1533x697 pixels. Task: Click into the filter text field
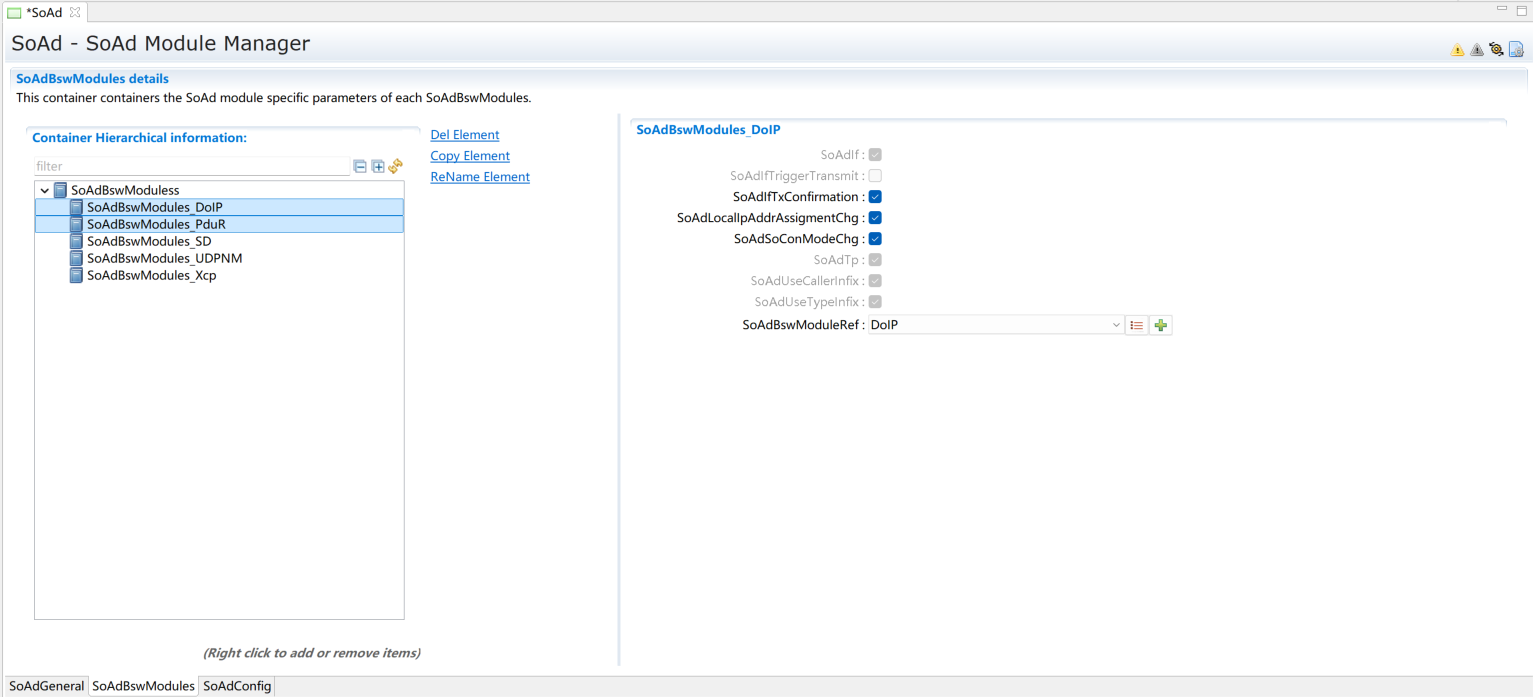pos(190,167)
